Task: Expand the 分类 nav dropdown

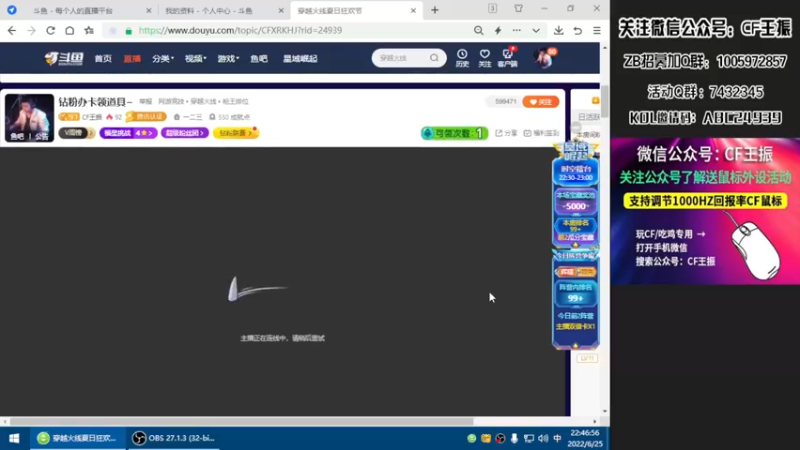Action: pyautogui.click(x=163, y=59)
